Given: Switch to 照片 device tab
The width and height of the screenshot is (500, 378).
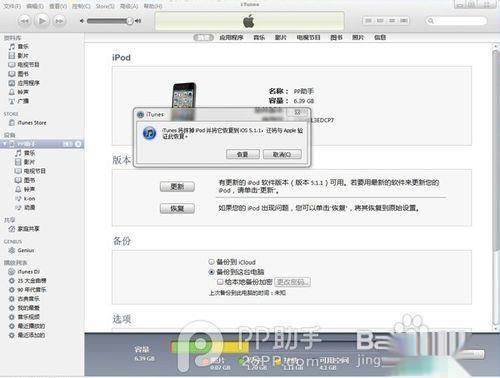Looking at the screenshot, I should tap(358, 37).
